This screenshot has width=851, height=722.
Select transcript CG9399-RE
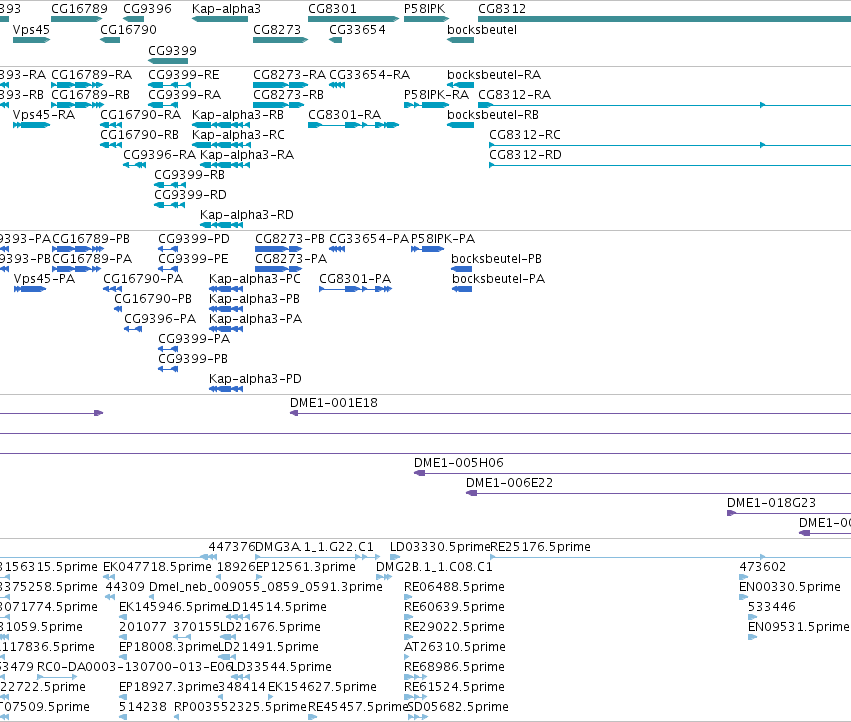pos(170,85)
